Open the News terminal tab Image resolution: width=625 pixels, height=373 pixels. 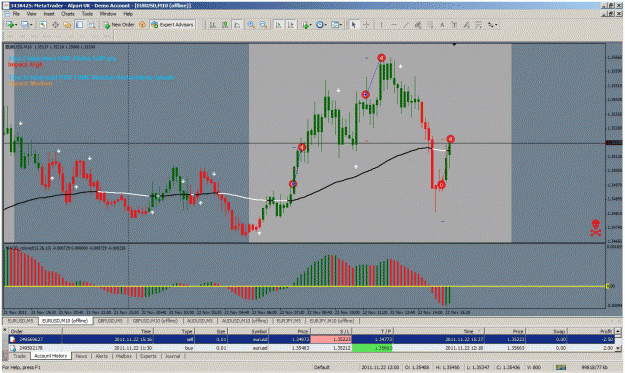tap(81, 356)
